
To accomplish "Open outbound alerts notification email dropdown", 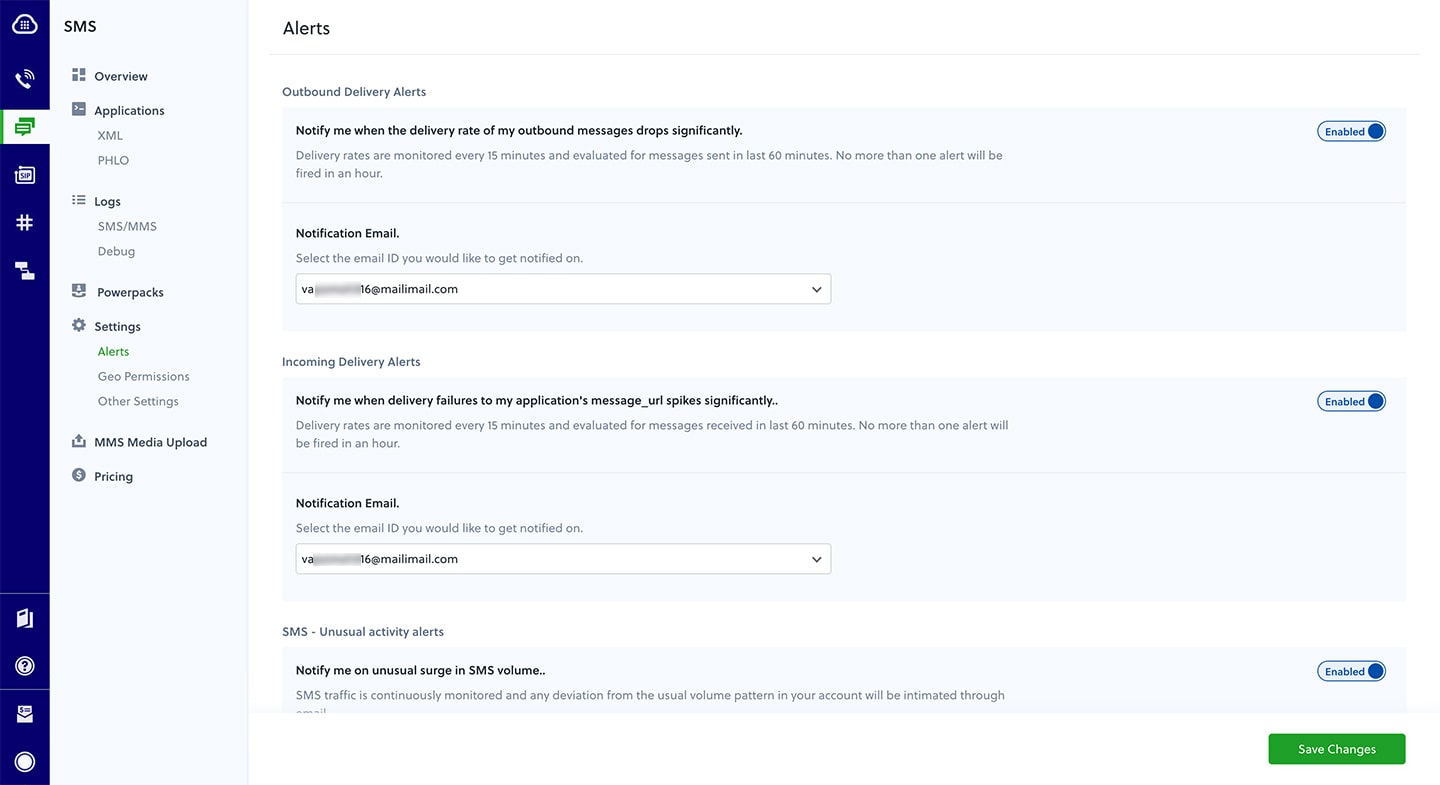I will (x=563, y=289).
